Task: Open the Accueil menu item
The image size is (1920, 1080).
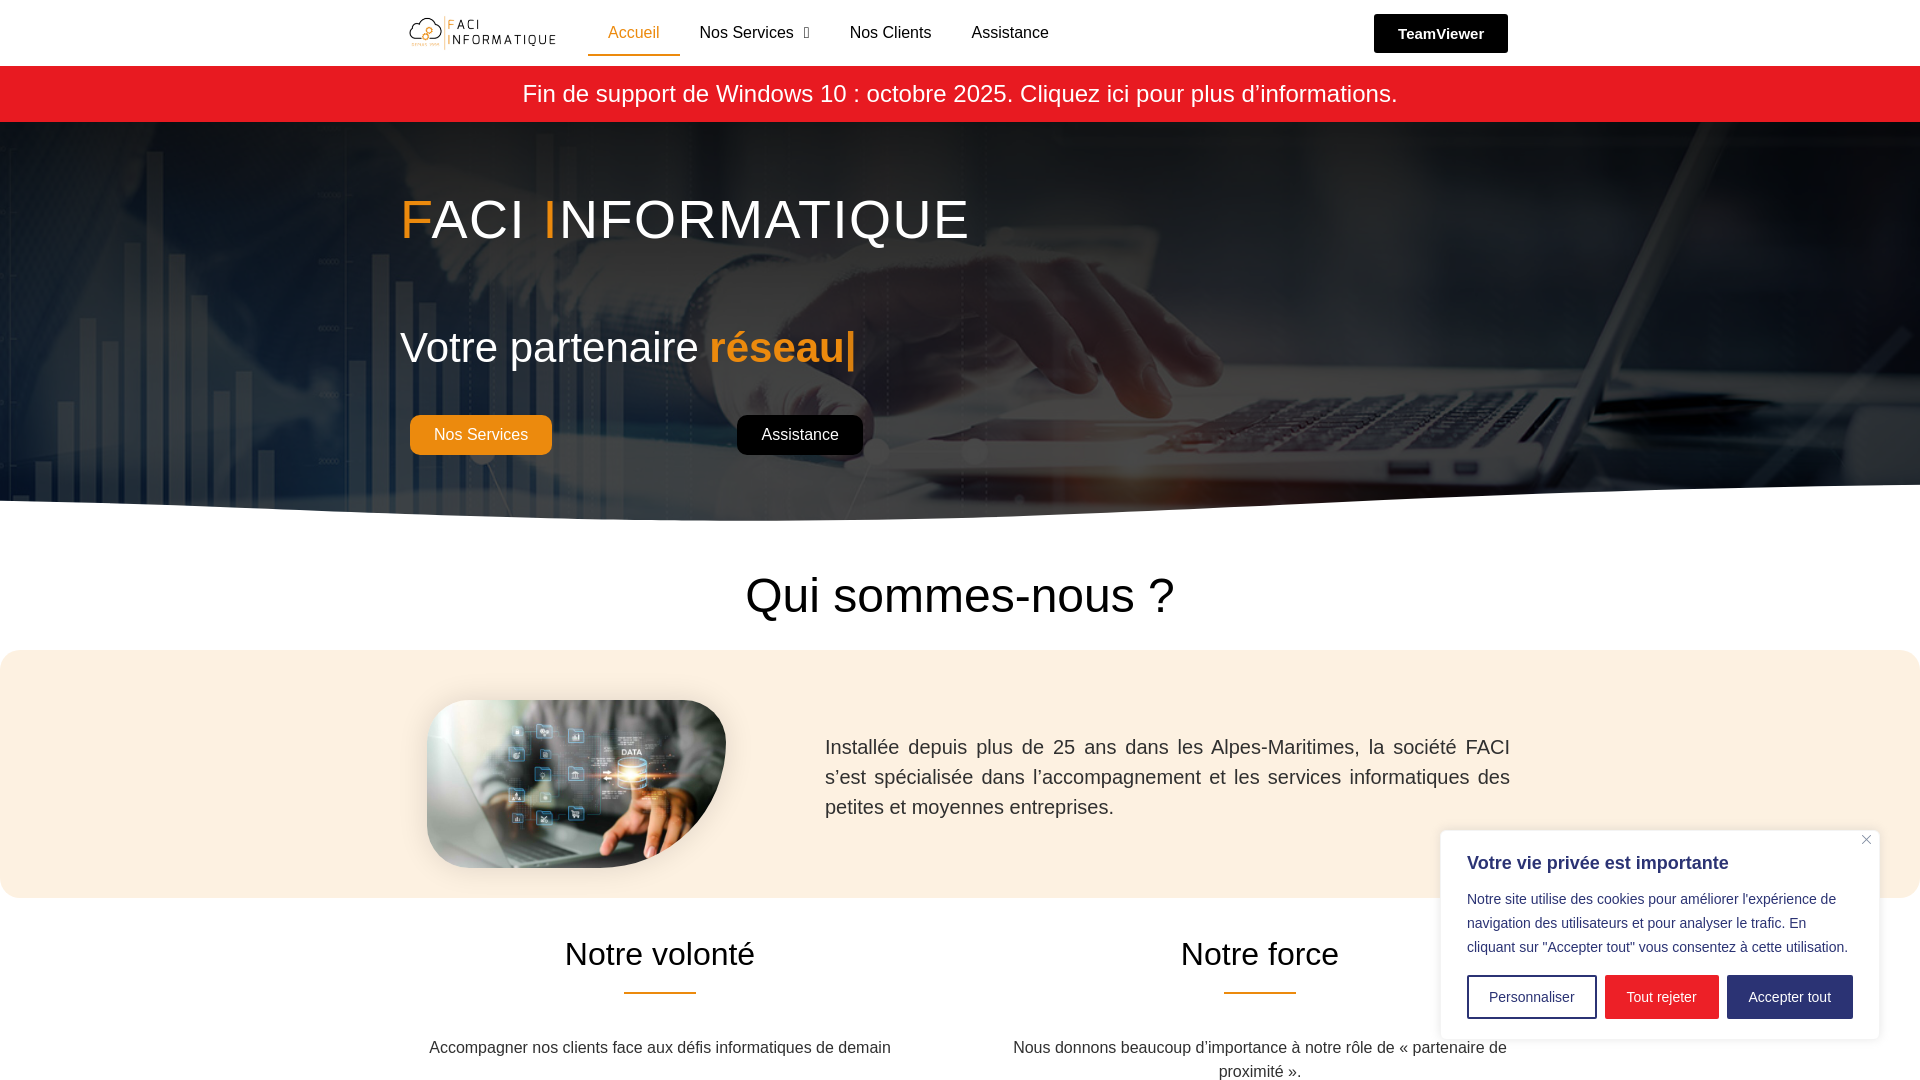Action: pyautogui.click(x=633, y=33)
